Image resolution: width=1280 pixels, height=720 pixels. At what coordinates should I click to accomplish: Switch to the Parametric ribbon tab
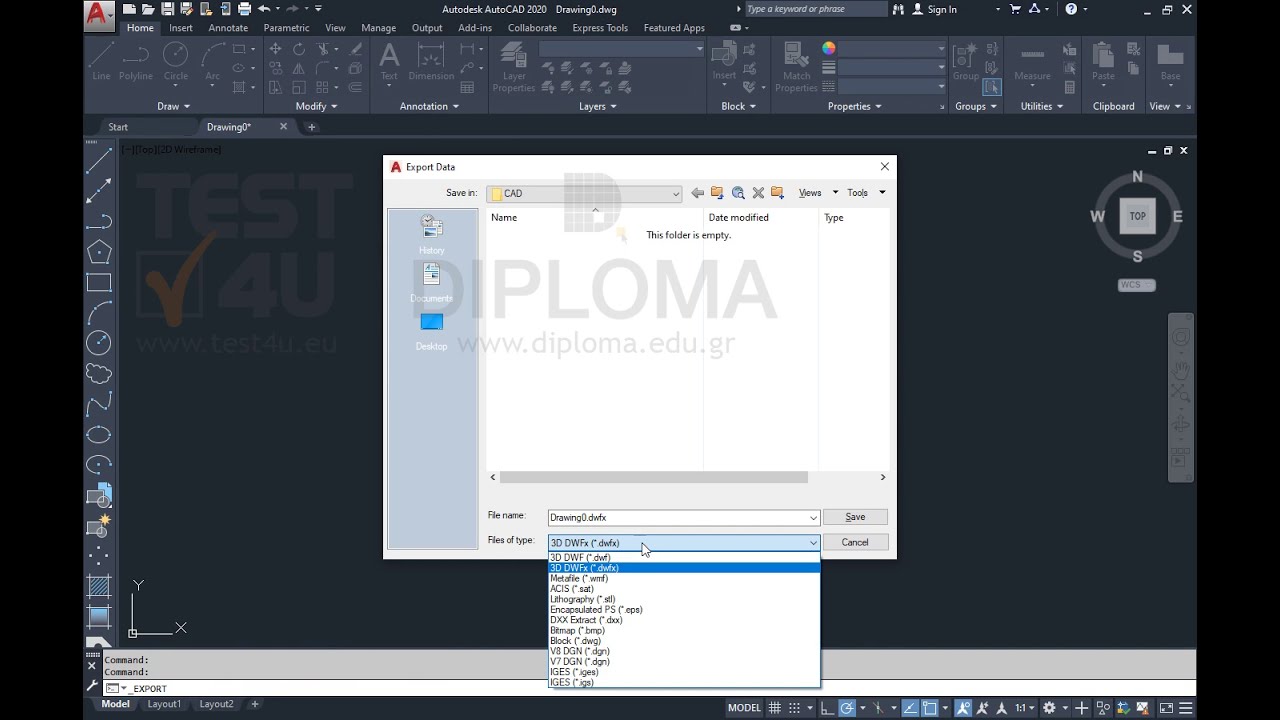(x=286, y=28)
